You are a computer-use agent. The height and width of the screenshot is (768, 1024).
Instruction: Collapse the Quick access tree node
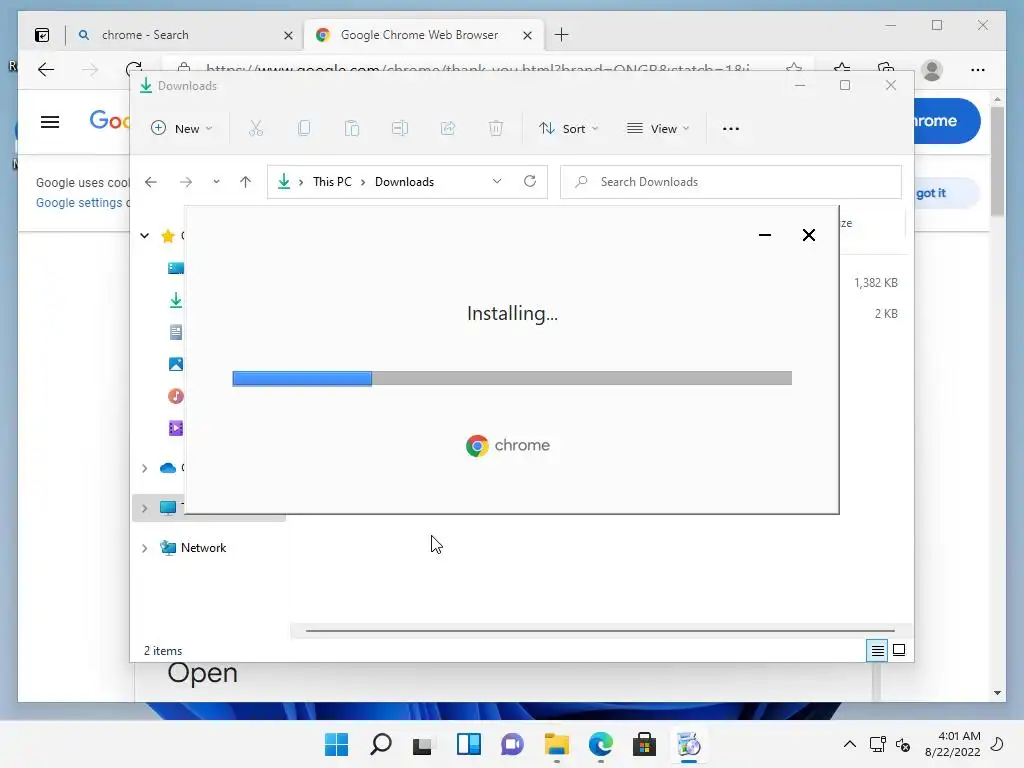[x=144, y=235]
